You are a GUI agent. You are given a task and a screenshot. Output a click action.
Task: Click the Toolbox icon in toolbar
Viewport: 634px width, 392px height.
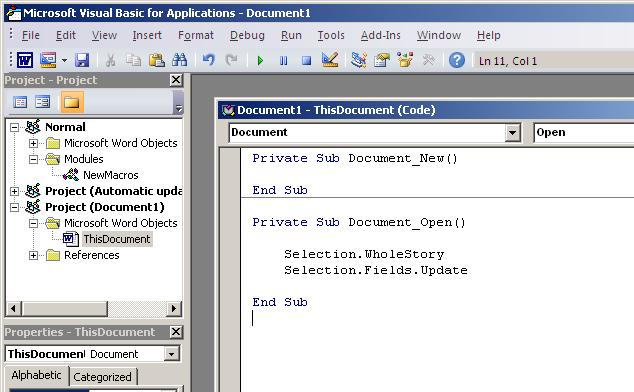(x=428, y=60)
